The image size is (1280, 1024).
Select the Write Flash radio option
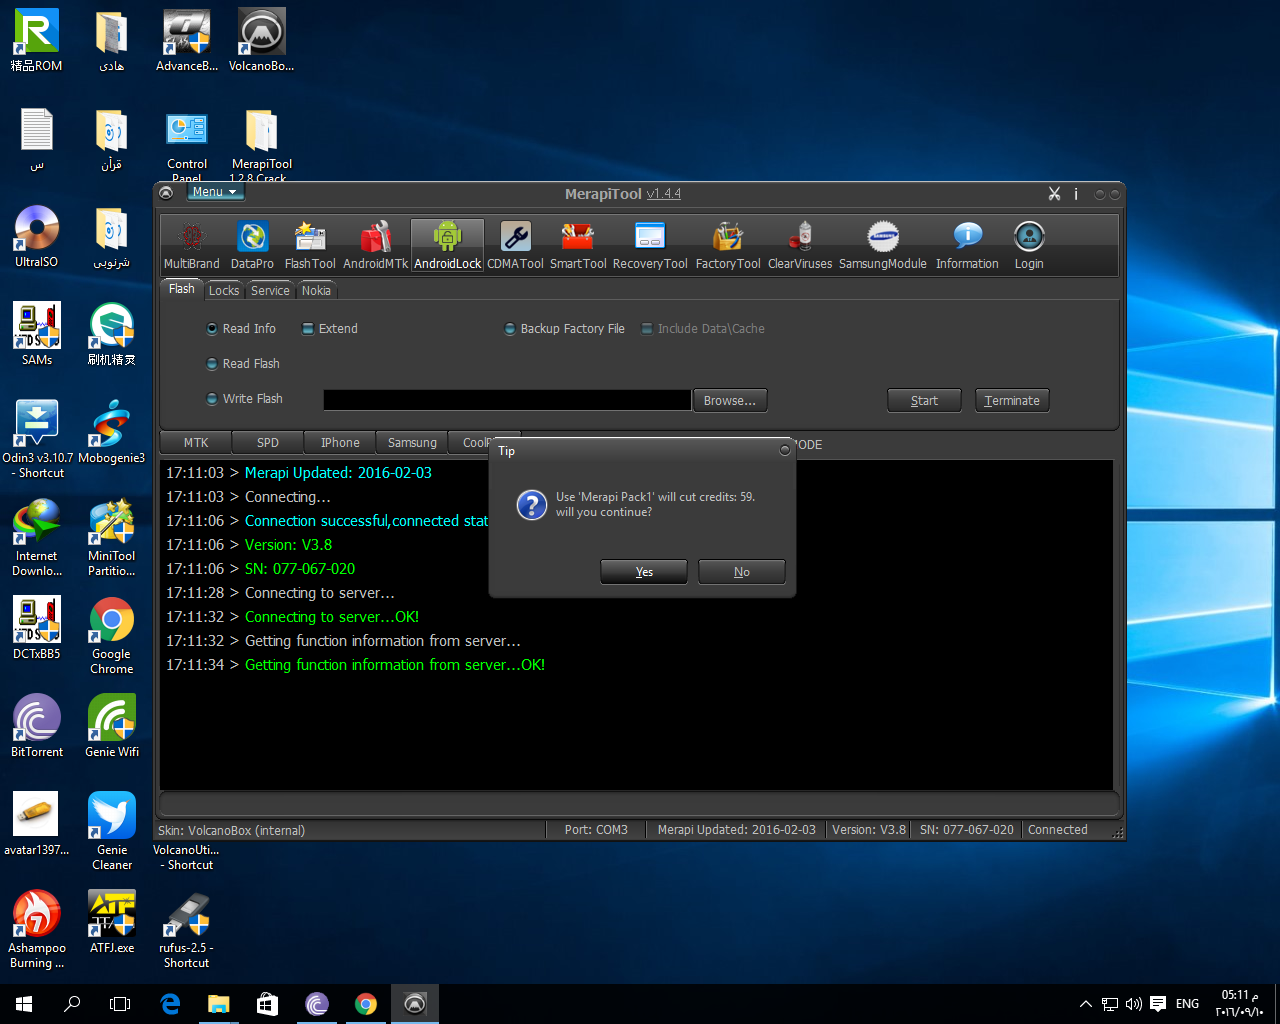(245, 399)
